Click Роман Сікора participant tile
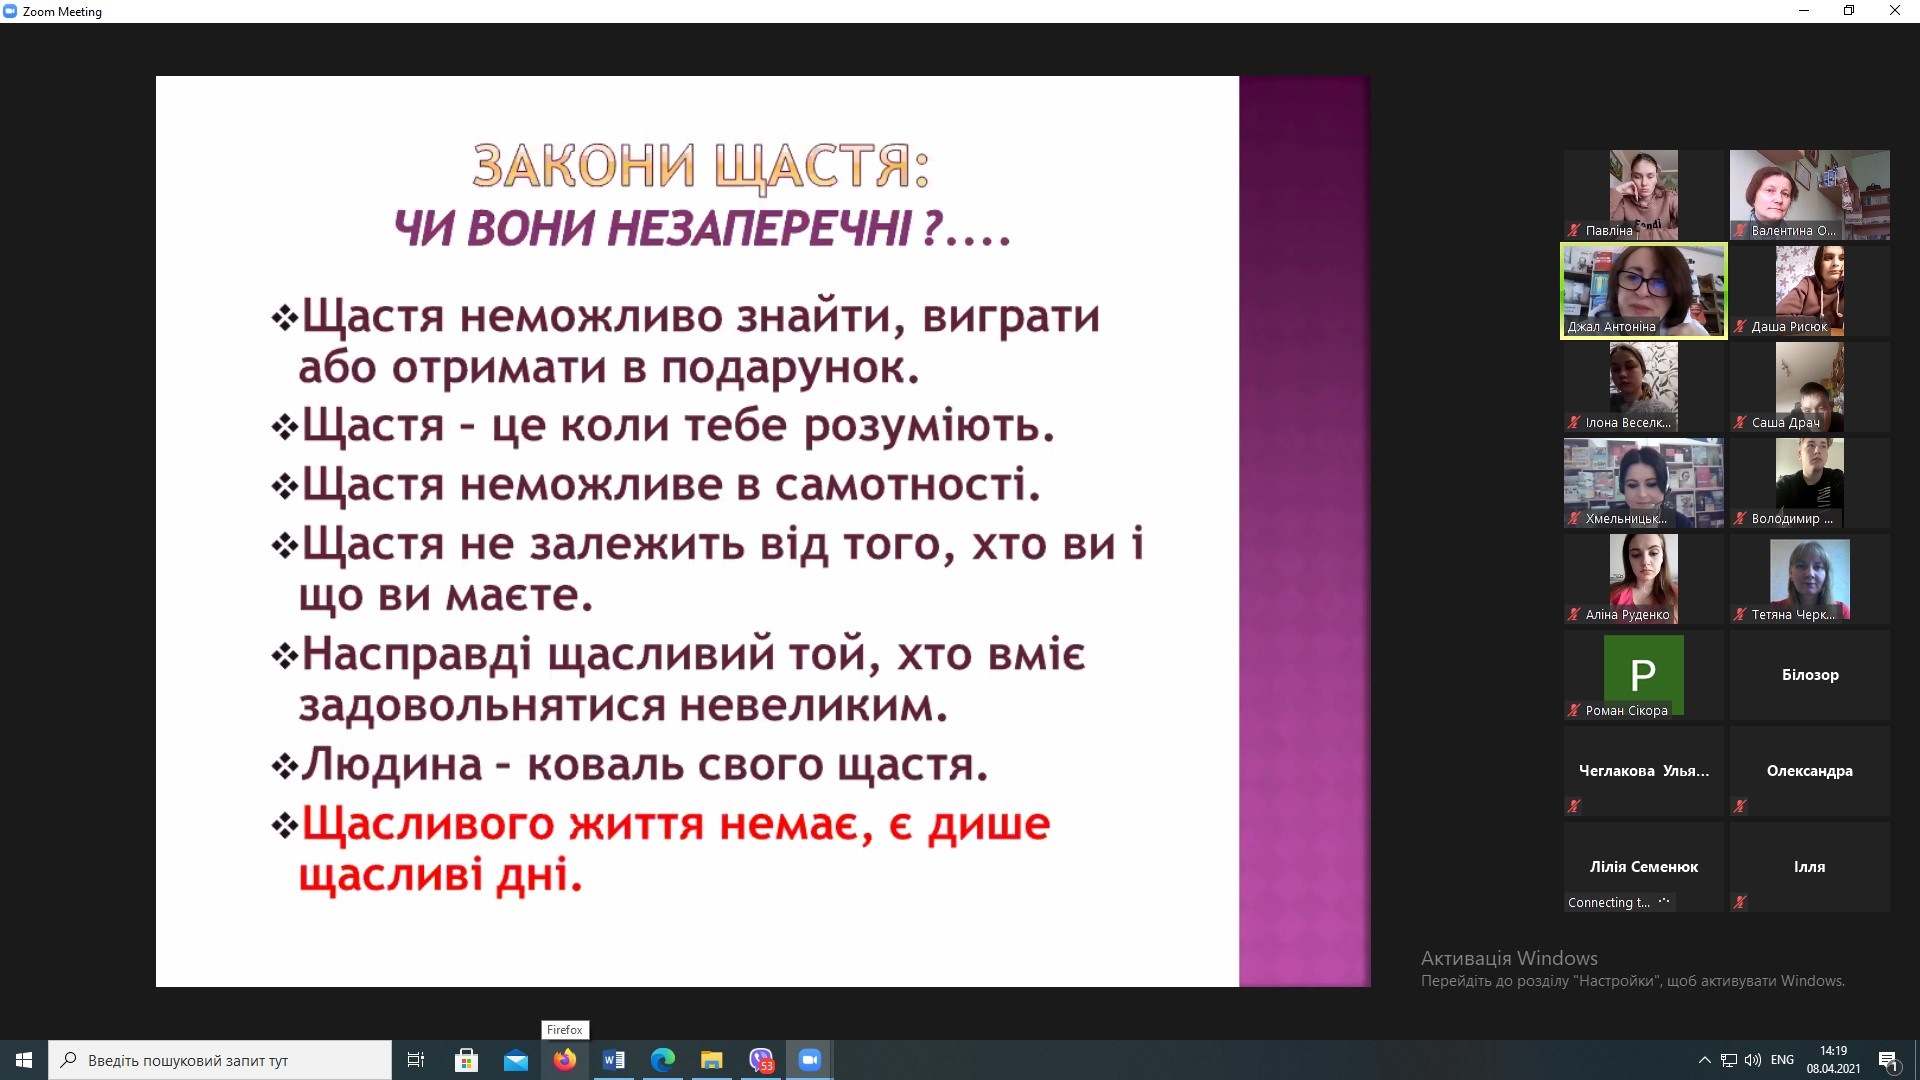The height and width of the screenshot is (1080, 1920). [1643, 675]
